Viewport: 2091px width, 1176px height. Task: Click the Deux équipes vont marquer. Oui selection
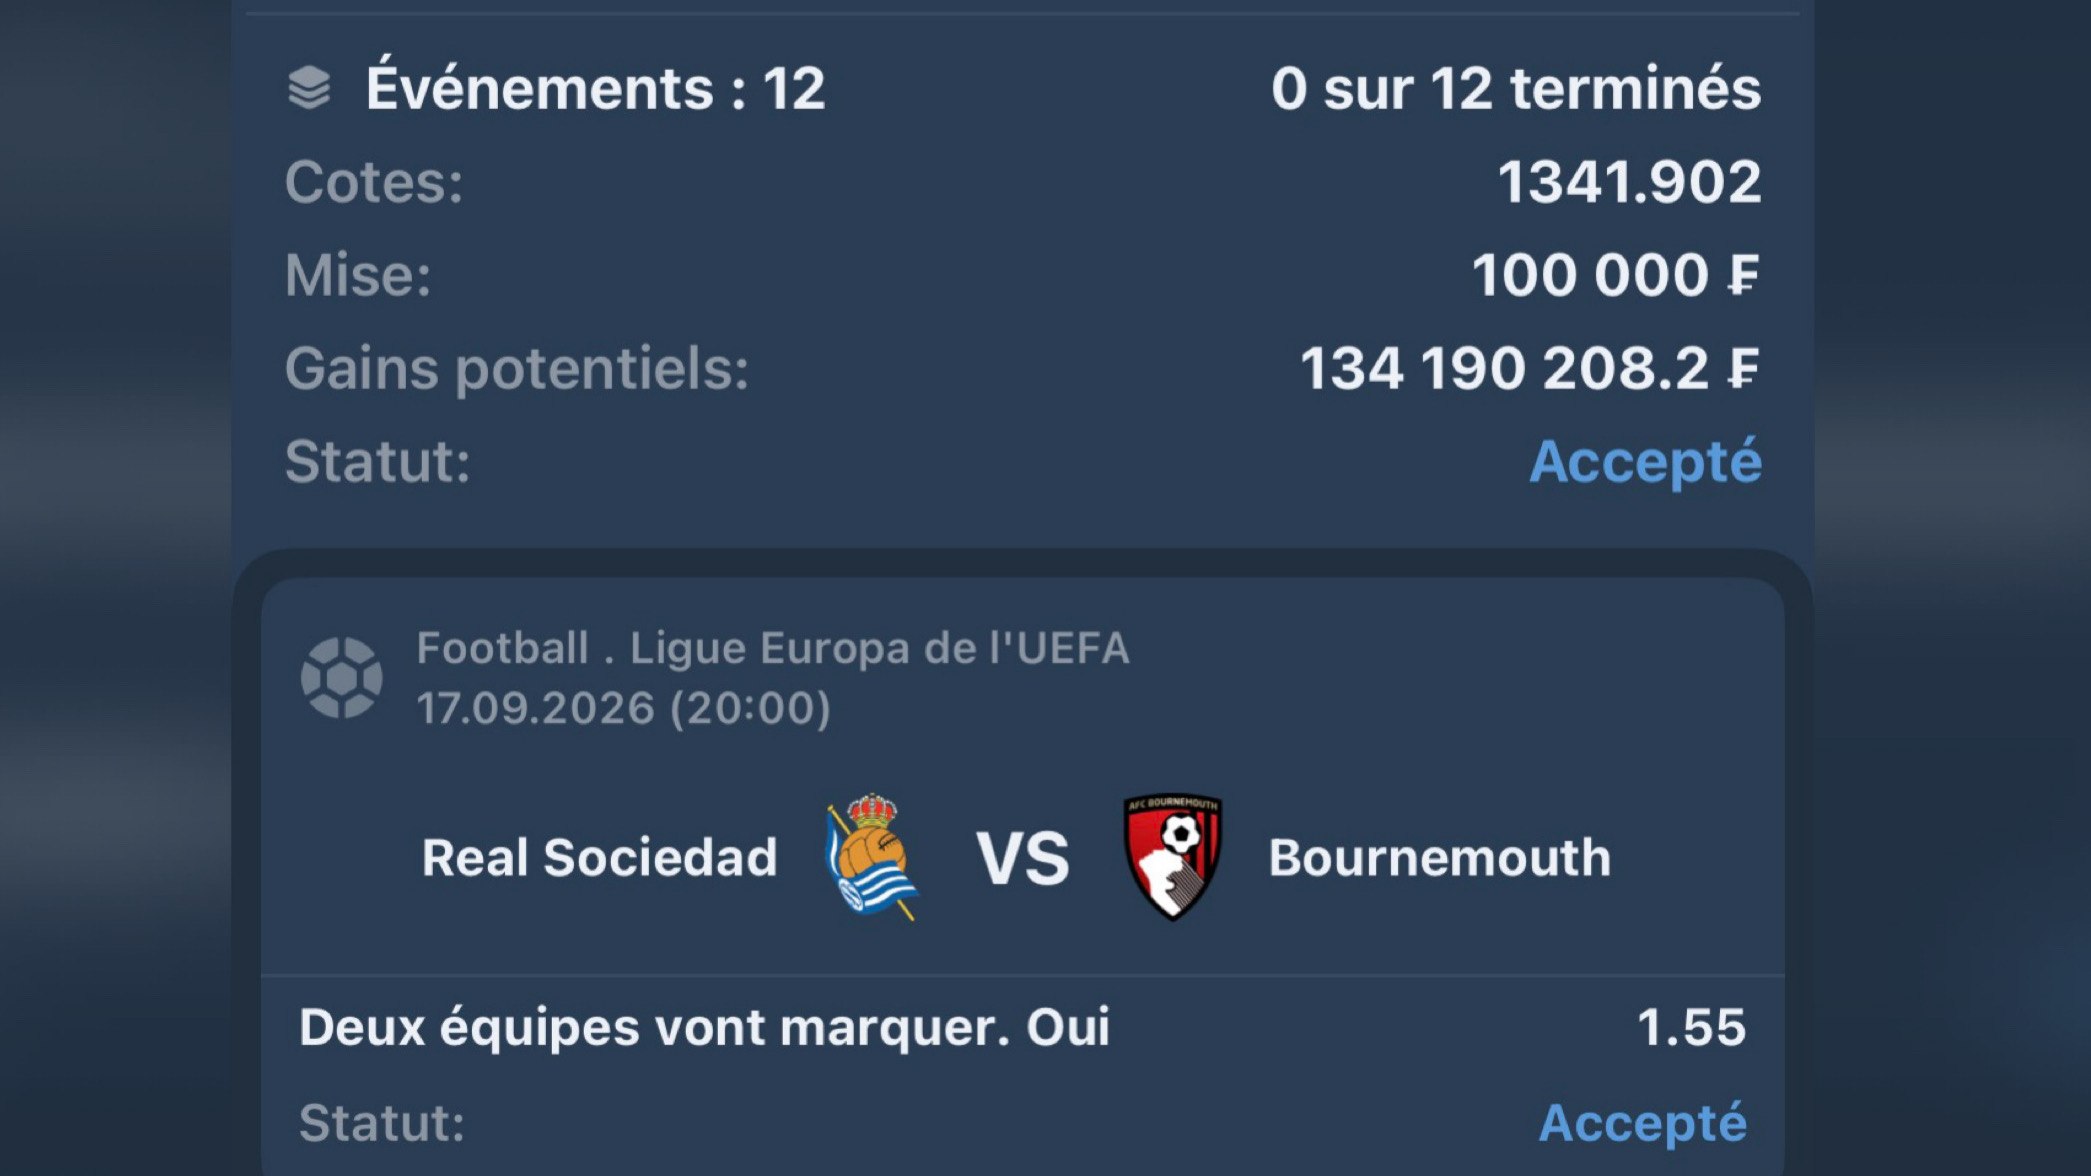click(705, 1028)
